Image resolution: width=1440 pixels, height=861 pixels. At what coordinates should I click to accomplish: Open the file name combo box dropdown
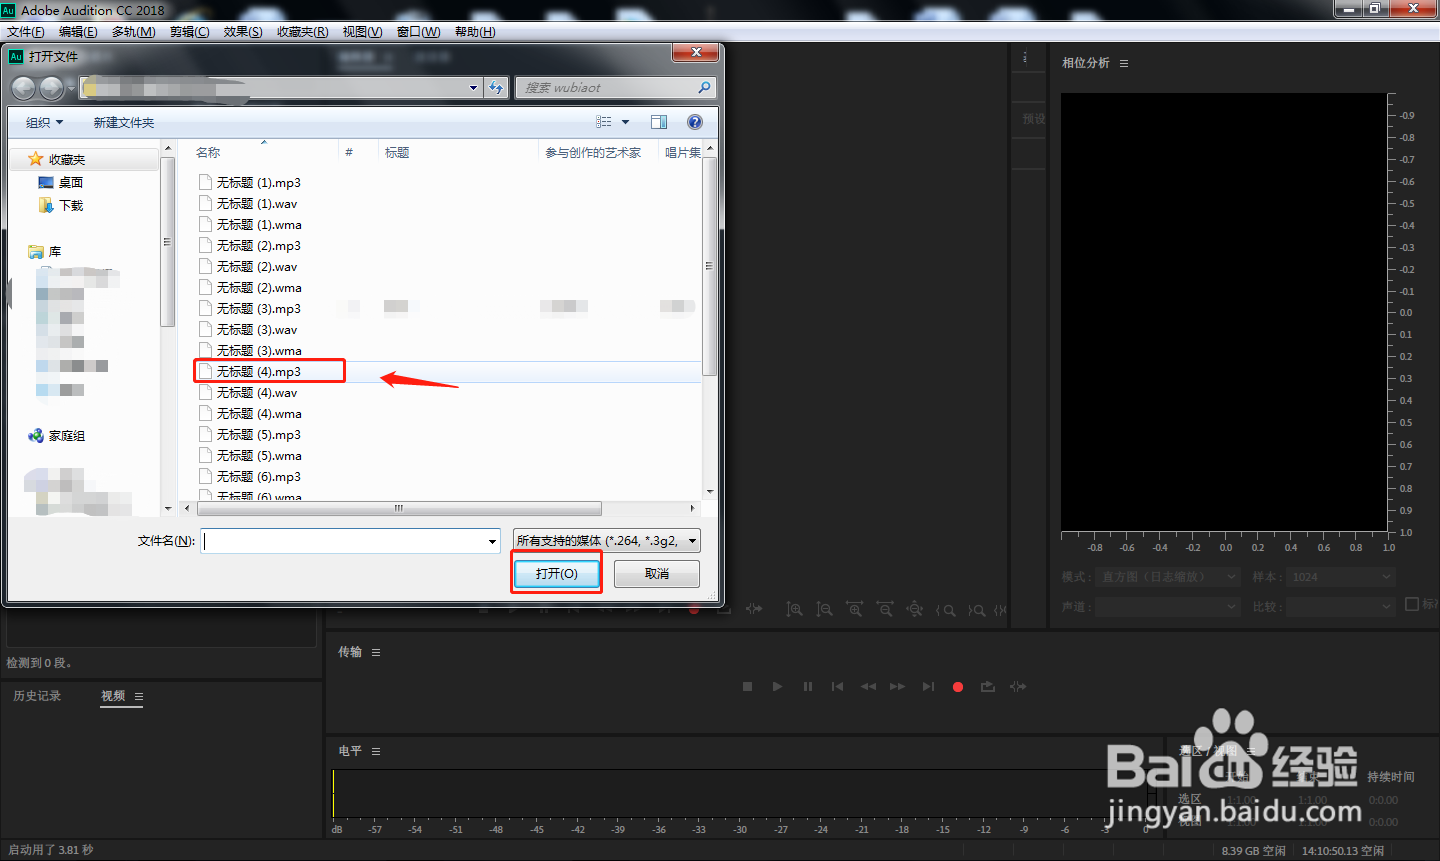tap(492, 541)
